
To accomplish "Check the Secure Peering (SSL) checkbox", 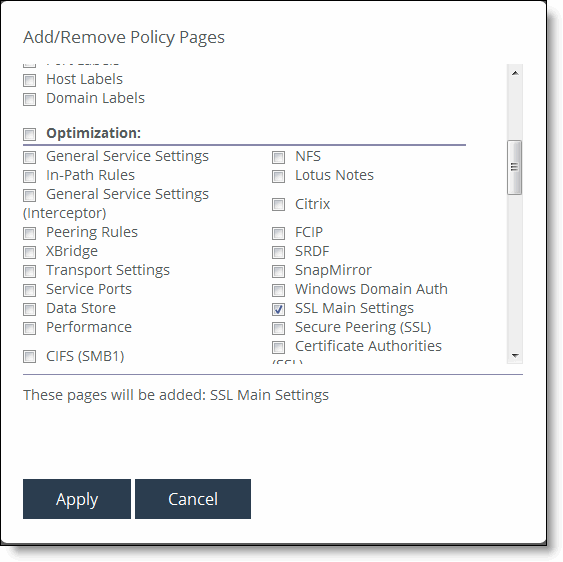I will point(278,328).
